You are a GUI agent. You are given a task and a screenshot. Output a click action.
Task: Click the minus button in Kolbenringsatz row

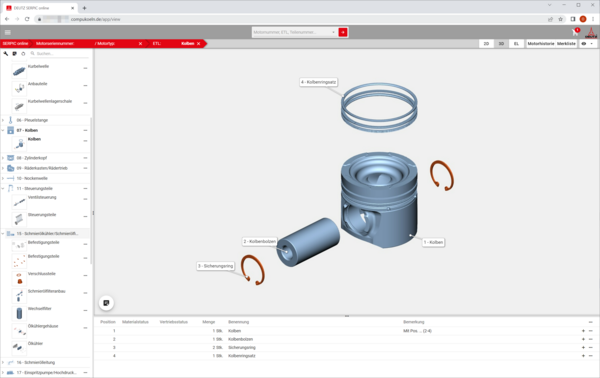click(x=590, y=356)
